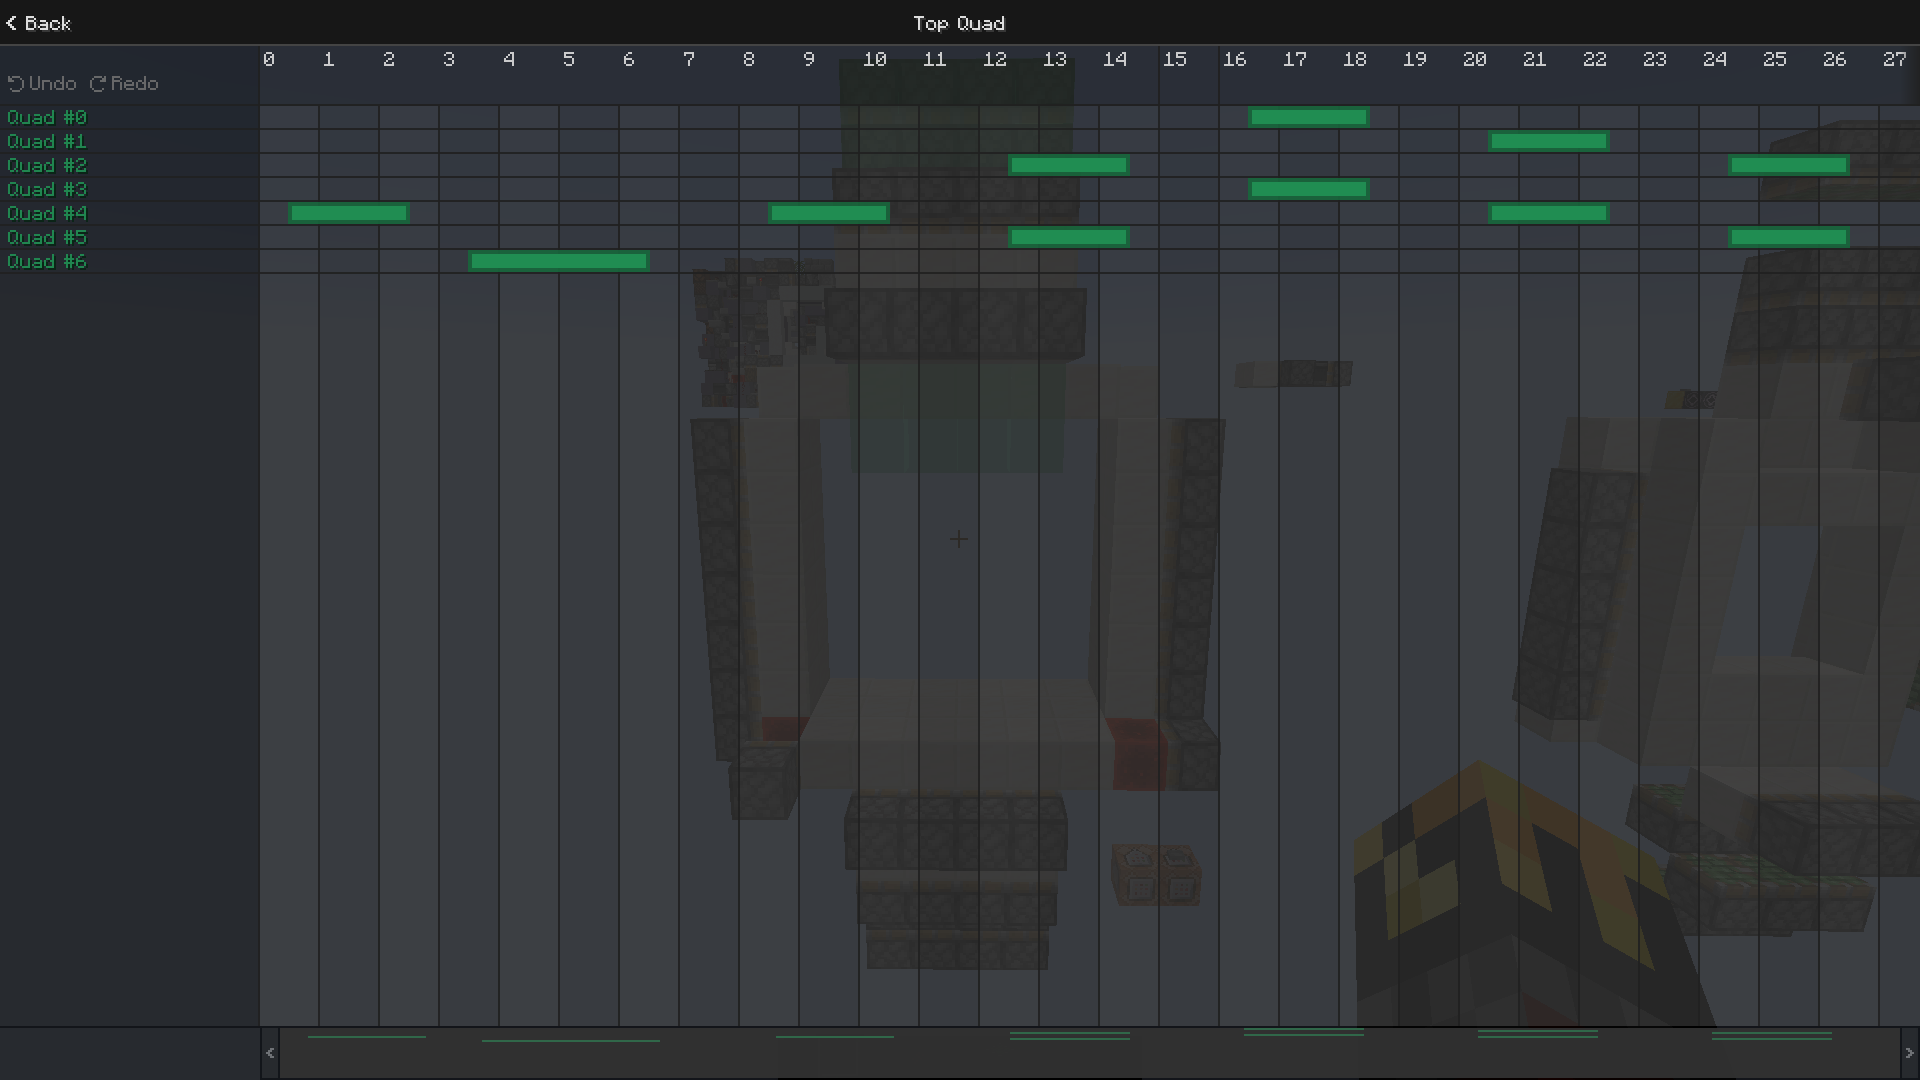Select Quad #1 keyframe bar at frame 21
This screenshot has width=1920, height=1080.
click(1549, 141)
